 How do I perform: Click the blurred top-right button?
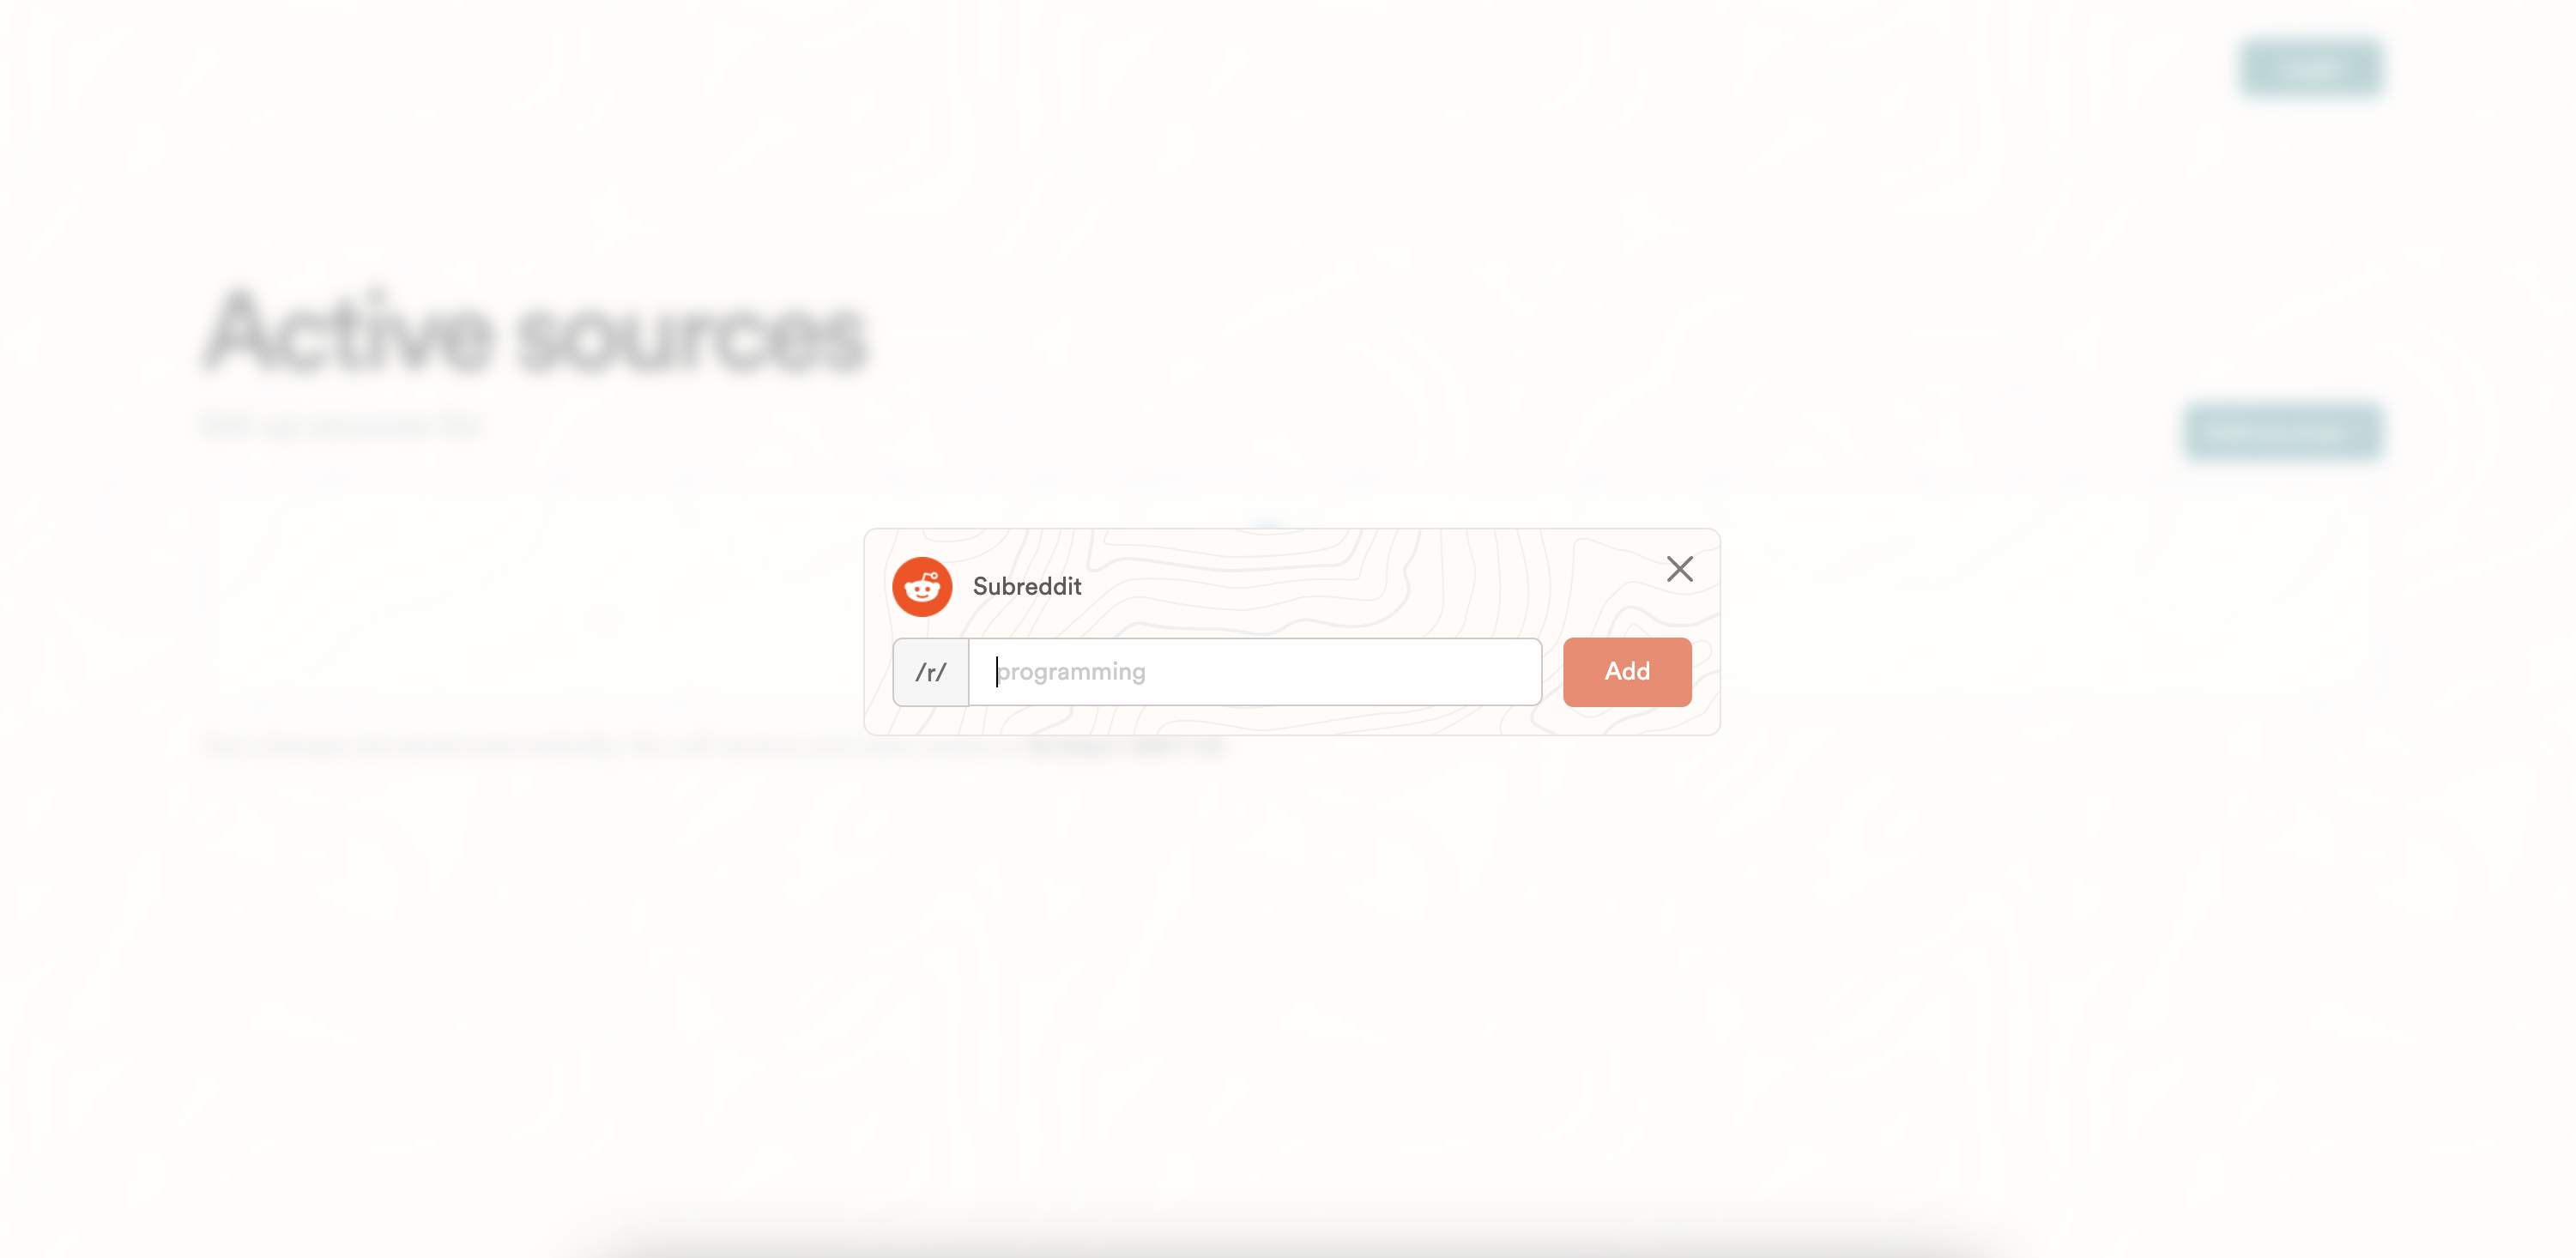click(2312, 67)
